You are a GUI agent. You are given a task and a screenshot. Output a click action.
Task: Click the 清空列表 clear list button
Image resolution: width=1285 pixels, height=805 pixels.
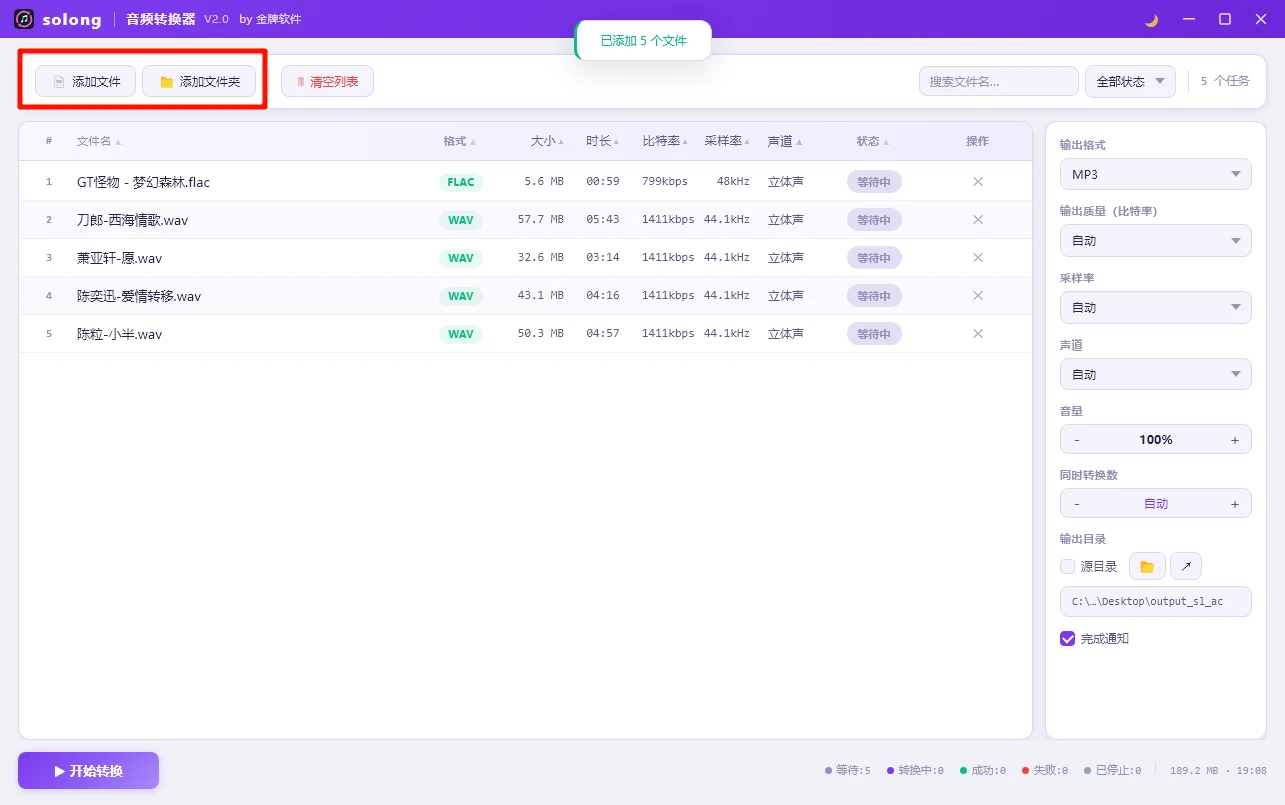327,81
